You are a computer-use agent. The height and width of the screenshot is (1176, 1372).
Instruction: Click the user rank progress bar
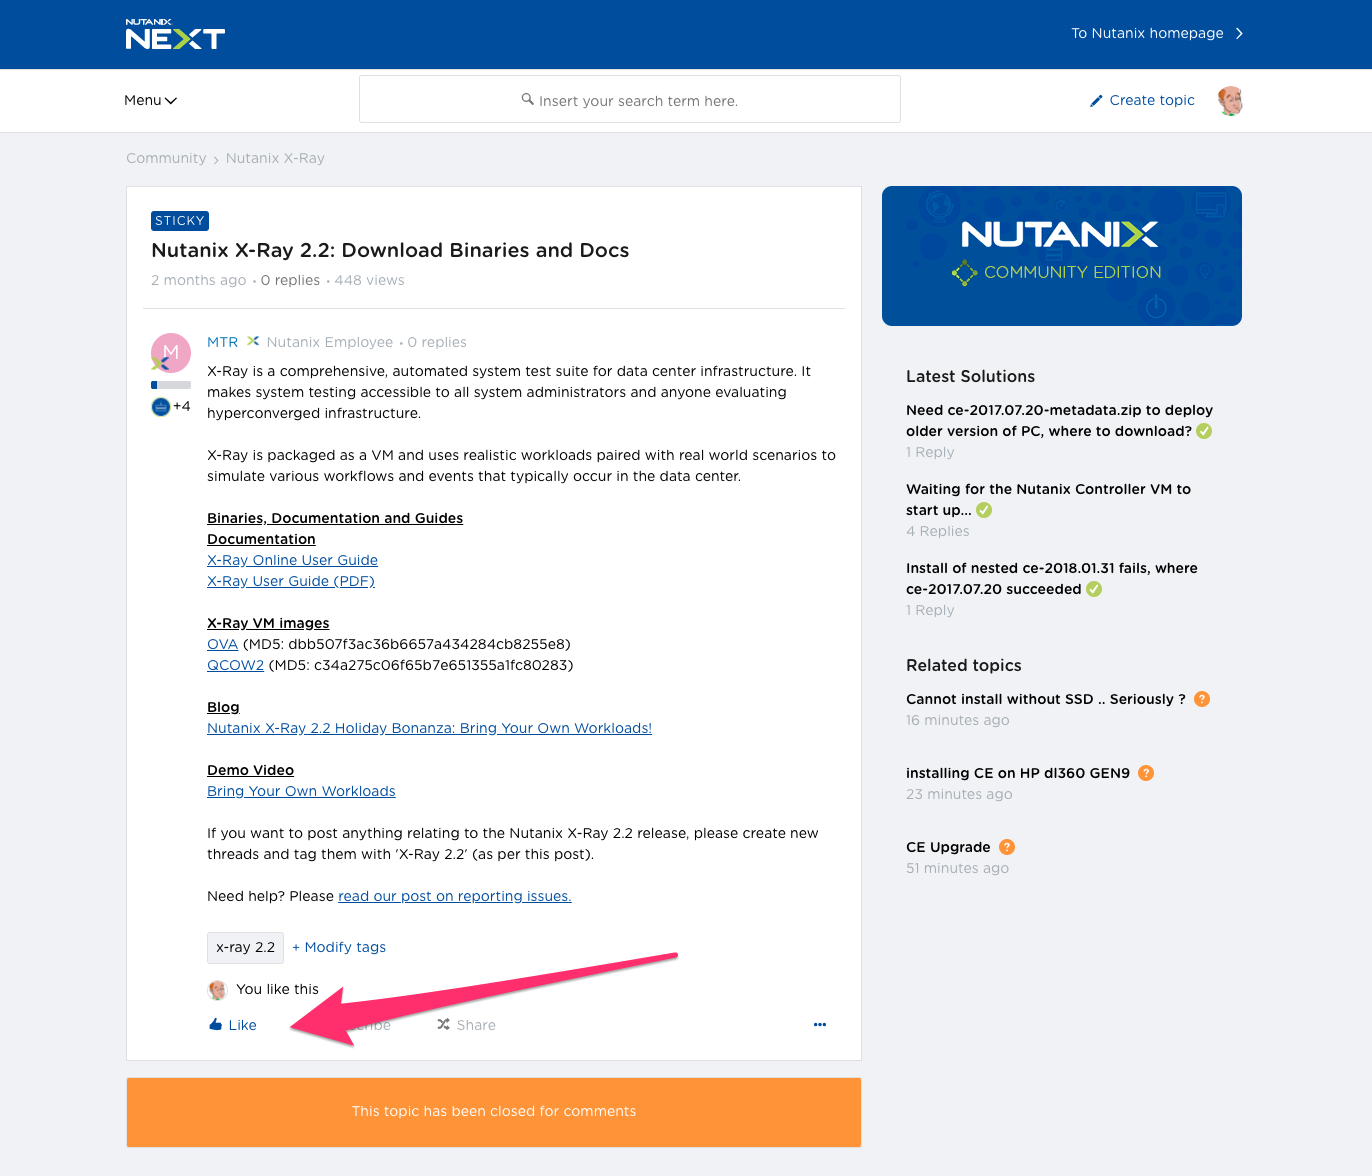tap(171, 385)
